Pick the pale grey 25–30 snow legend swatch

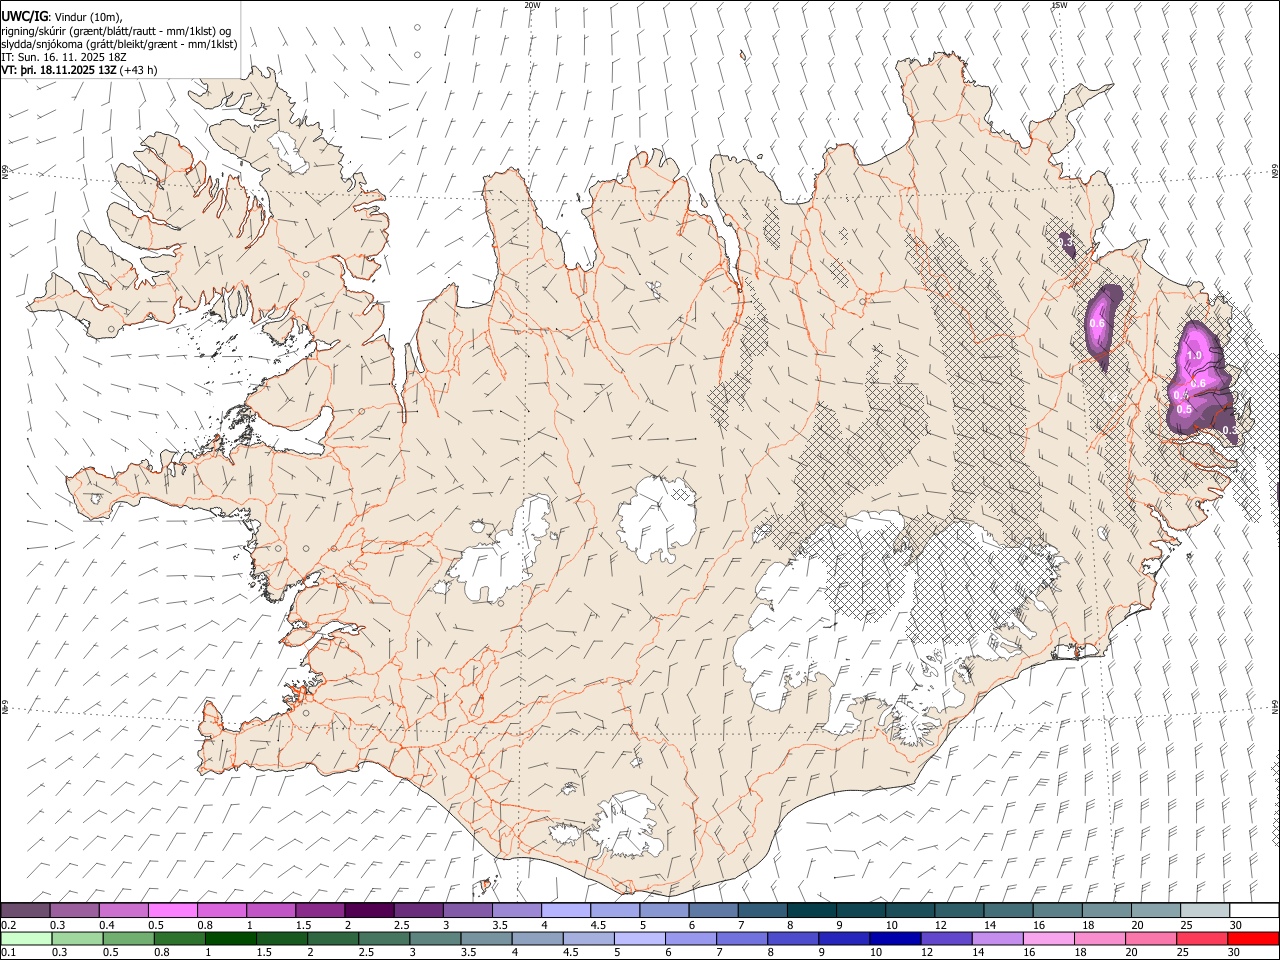click(x=1204, y=910)
